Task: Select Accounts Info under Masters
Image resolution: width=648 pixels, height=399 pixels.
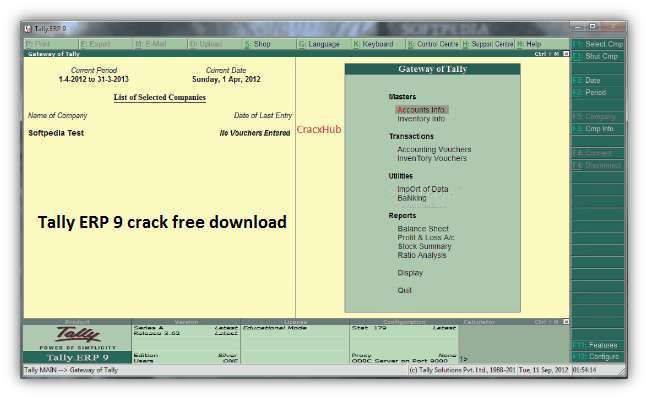Action: [421, 110]
